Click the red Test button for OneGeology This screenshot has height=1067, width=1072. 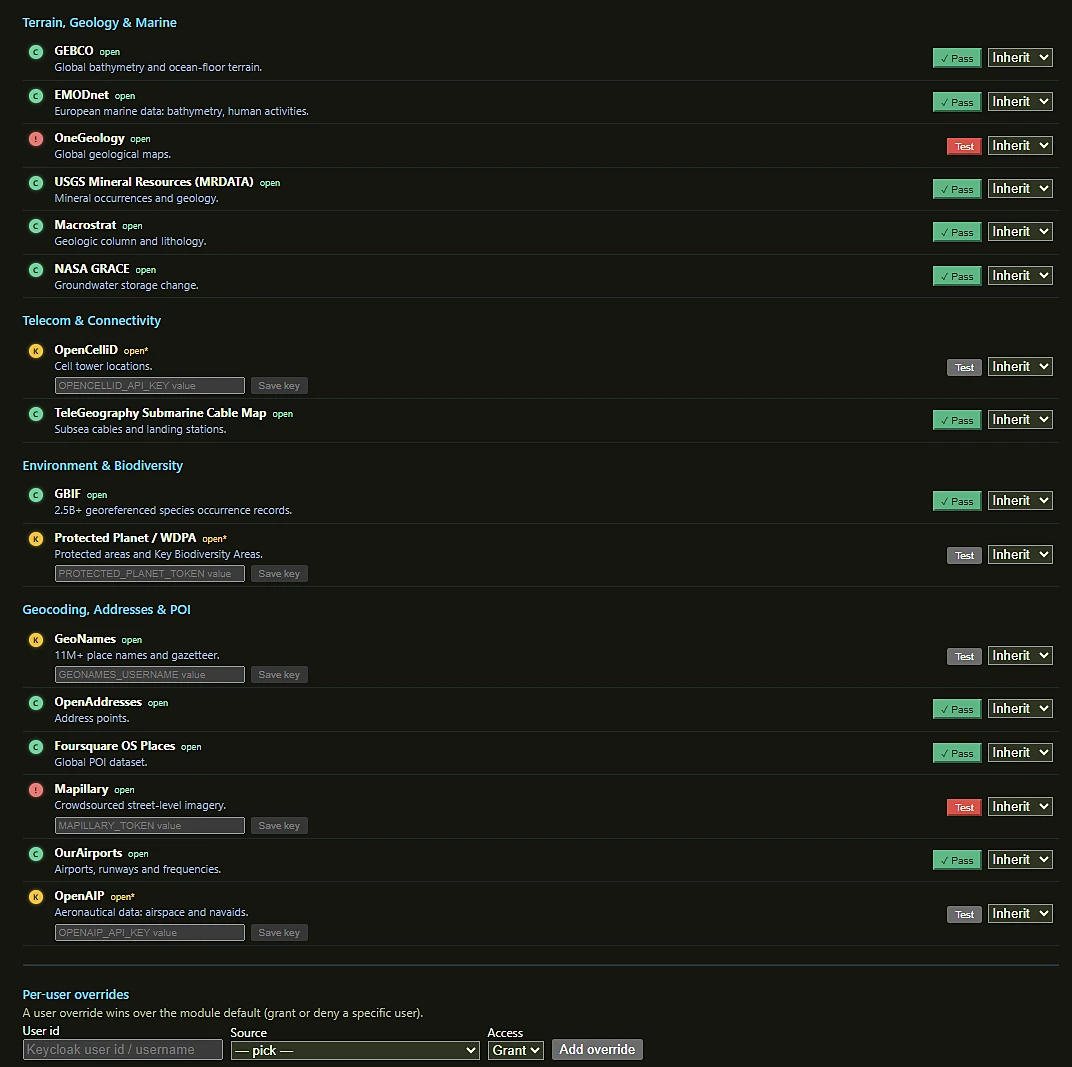pos(964,146)
